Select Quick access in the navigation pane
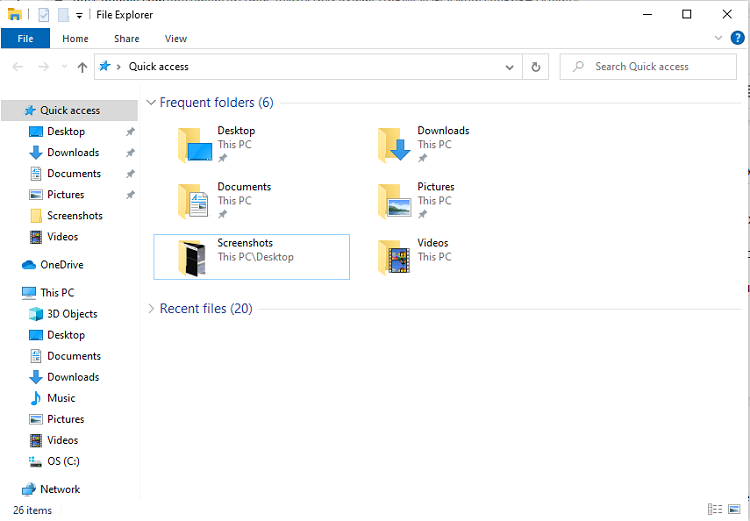This screenshot has width=750, height=521. pos(69,111)
